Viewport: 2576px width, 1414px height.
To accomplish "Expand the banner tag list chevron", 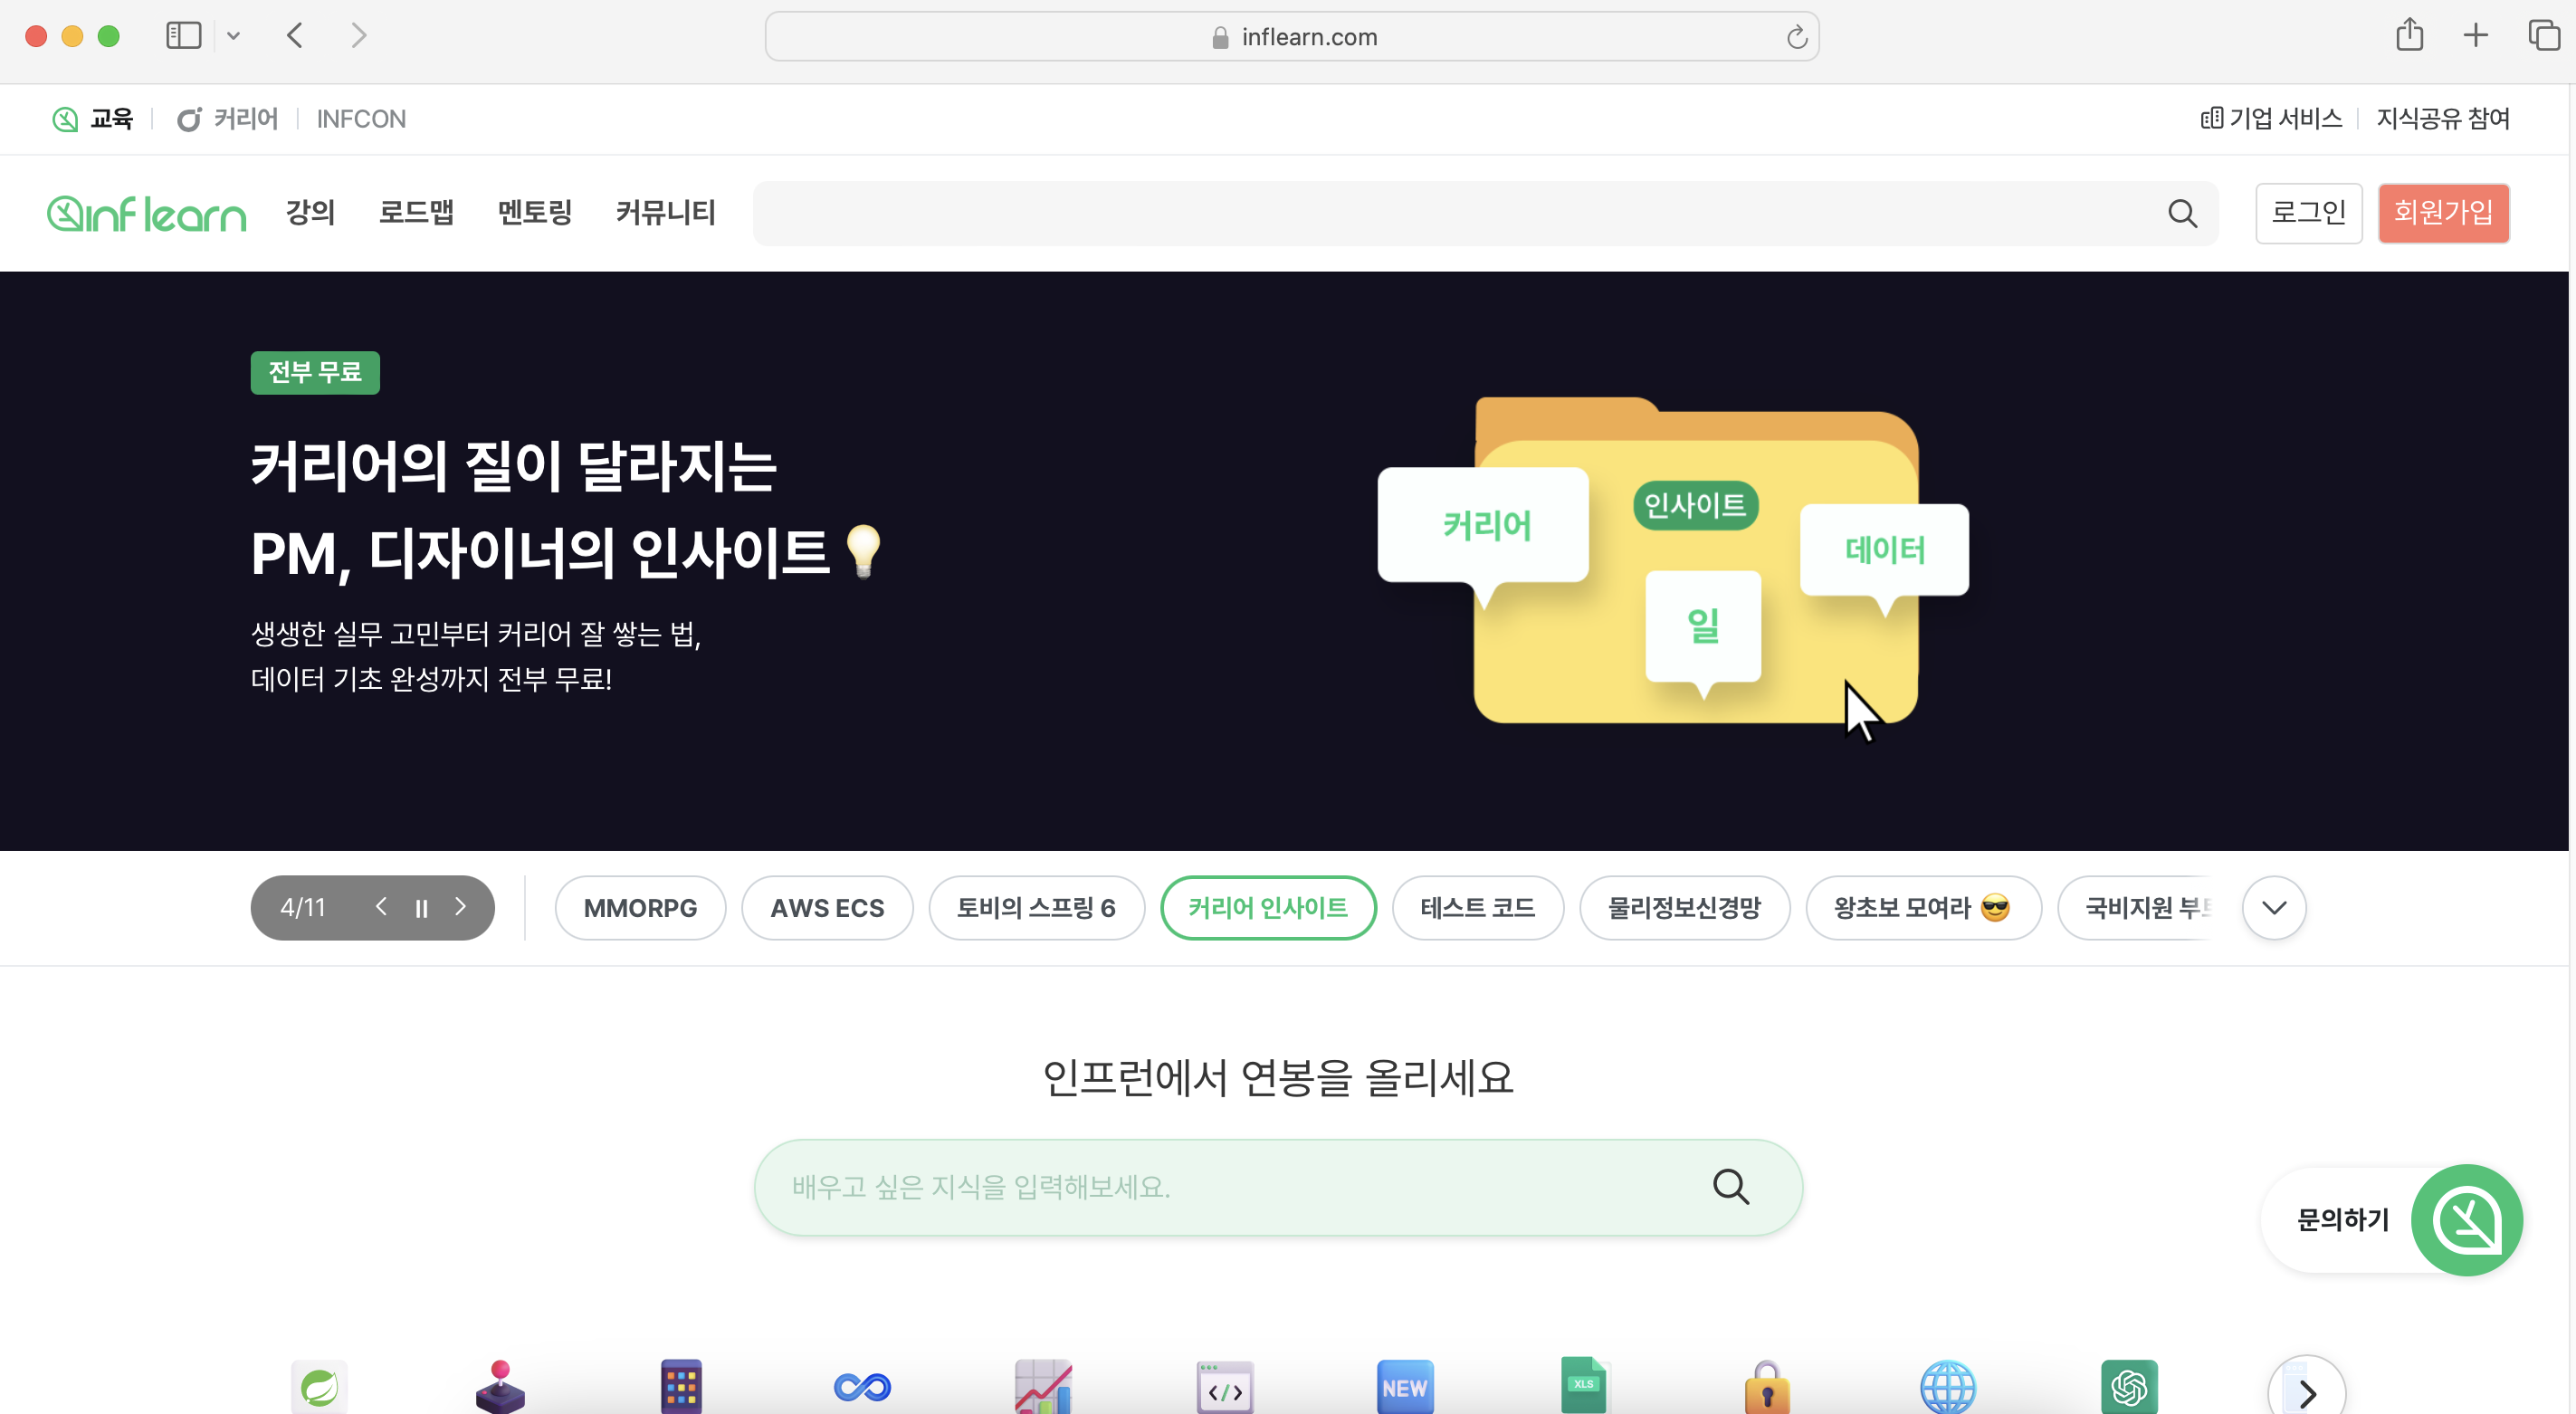I will [x=2274, y=908].
